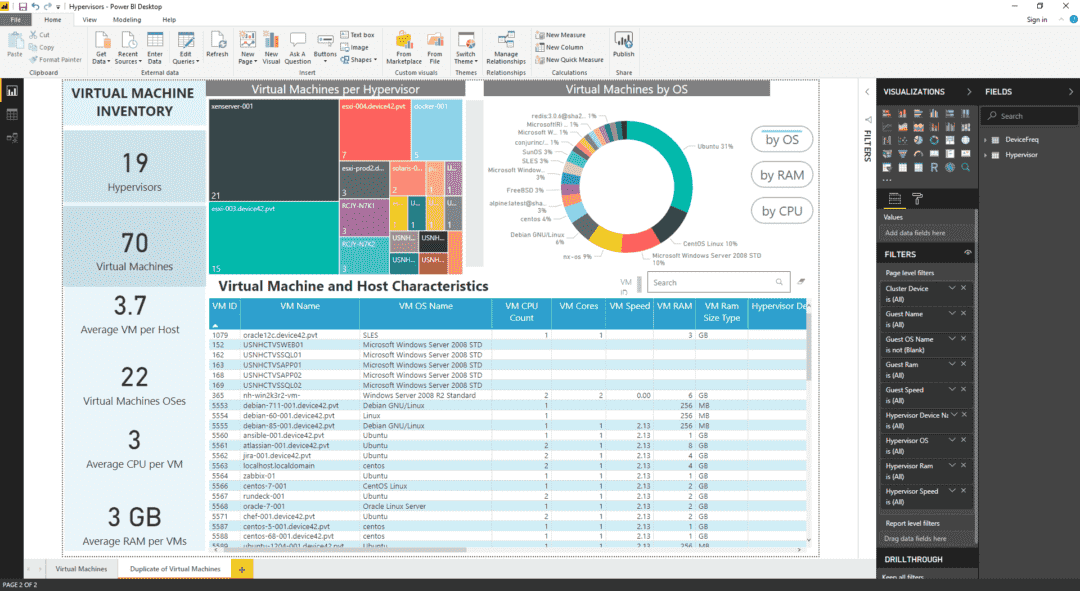The image size is (1080, 591).
Task: Open Manage Relationships
Action: point(505,46)
